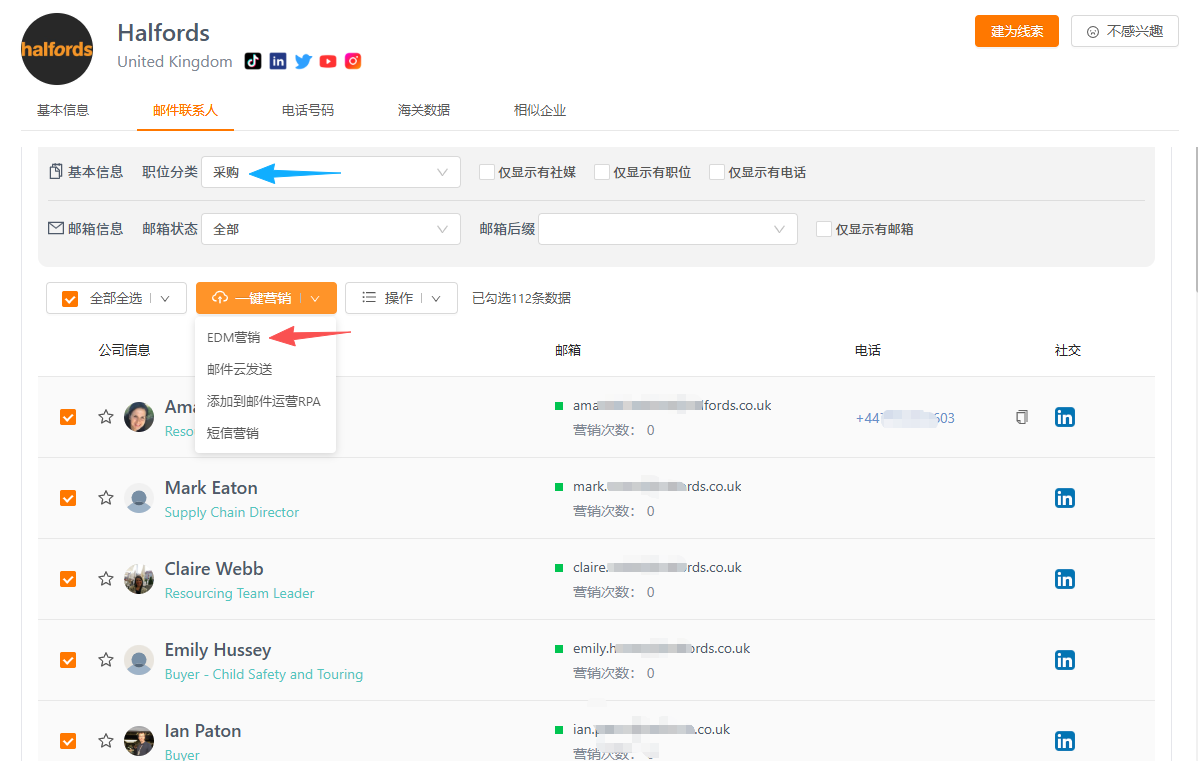Switch to 基本信息 tab

click(63, 110)
